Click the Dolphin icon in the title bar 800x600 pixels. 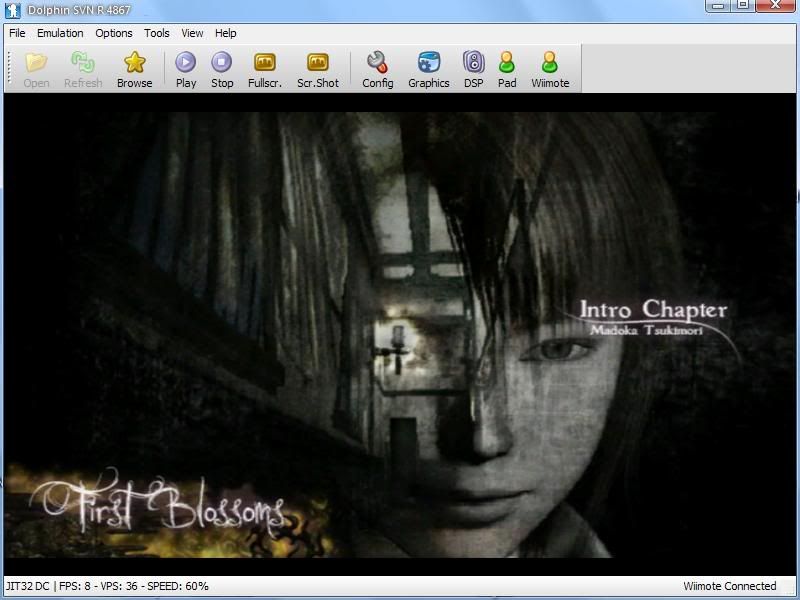point(12,10)
